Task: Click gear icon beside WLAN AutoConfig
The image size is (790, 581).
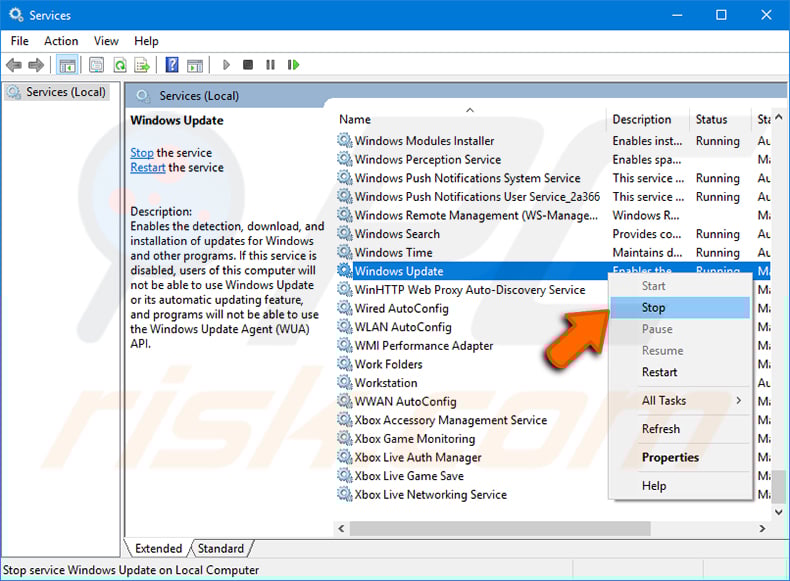Action: coord(345,327)
